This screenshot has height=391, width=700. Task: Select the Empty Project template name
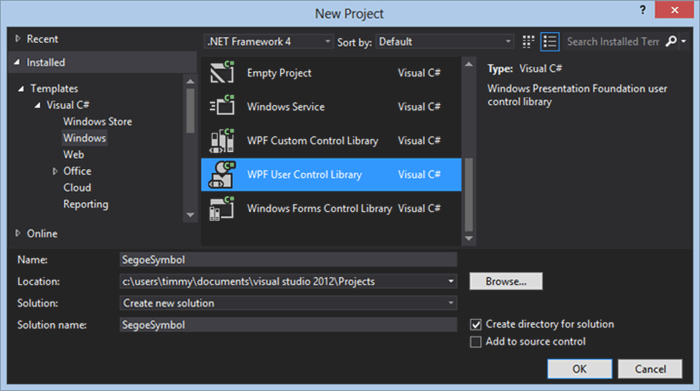point(279,73)
